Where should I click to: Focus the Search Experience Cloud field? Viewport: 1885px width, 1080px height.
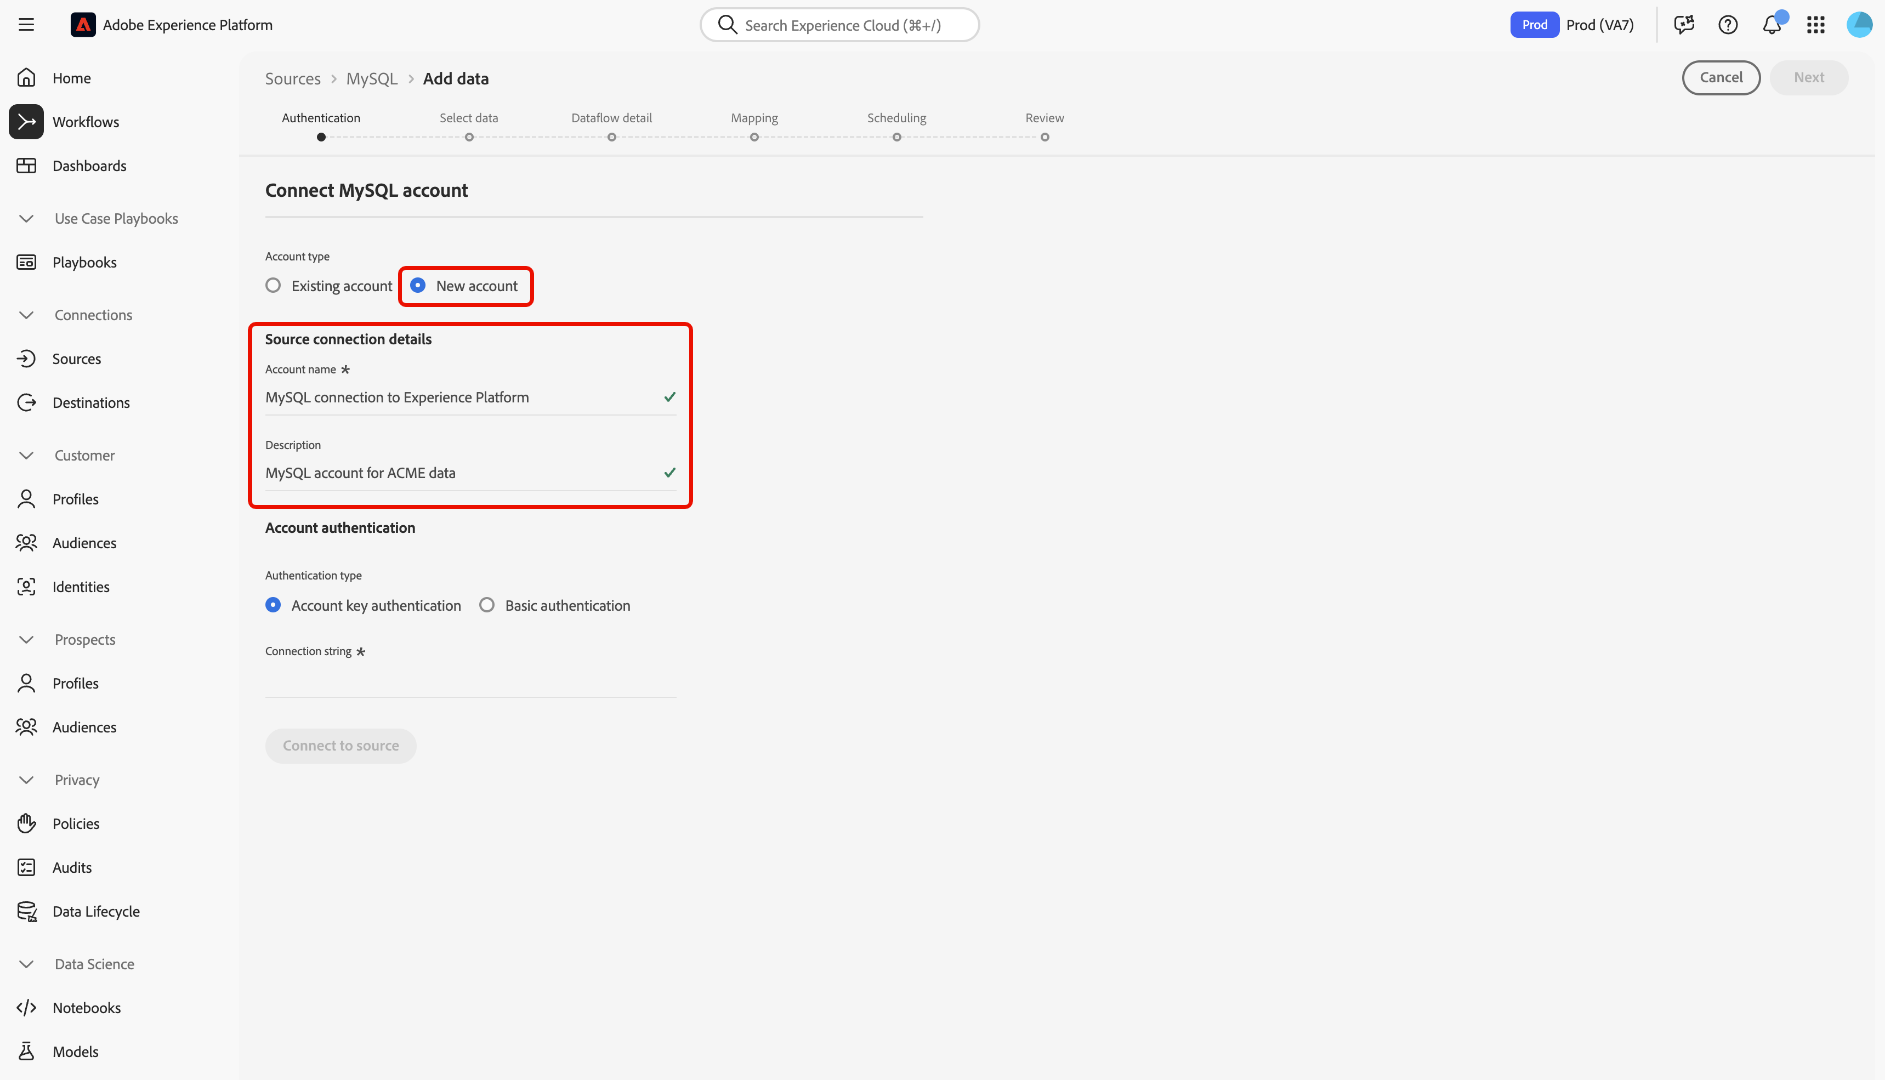click(840, 25)
